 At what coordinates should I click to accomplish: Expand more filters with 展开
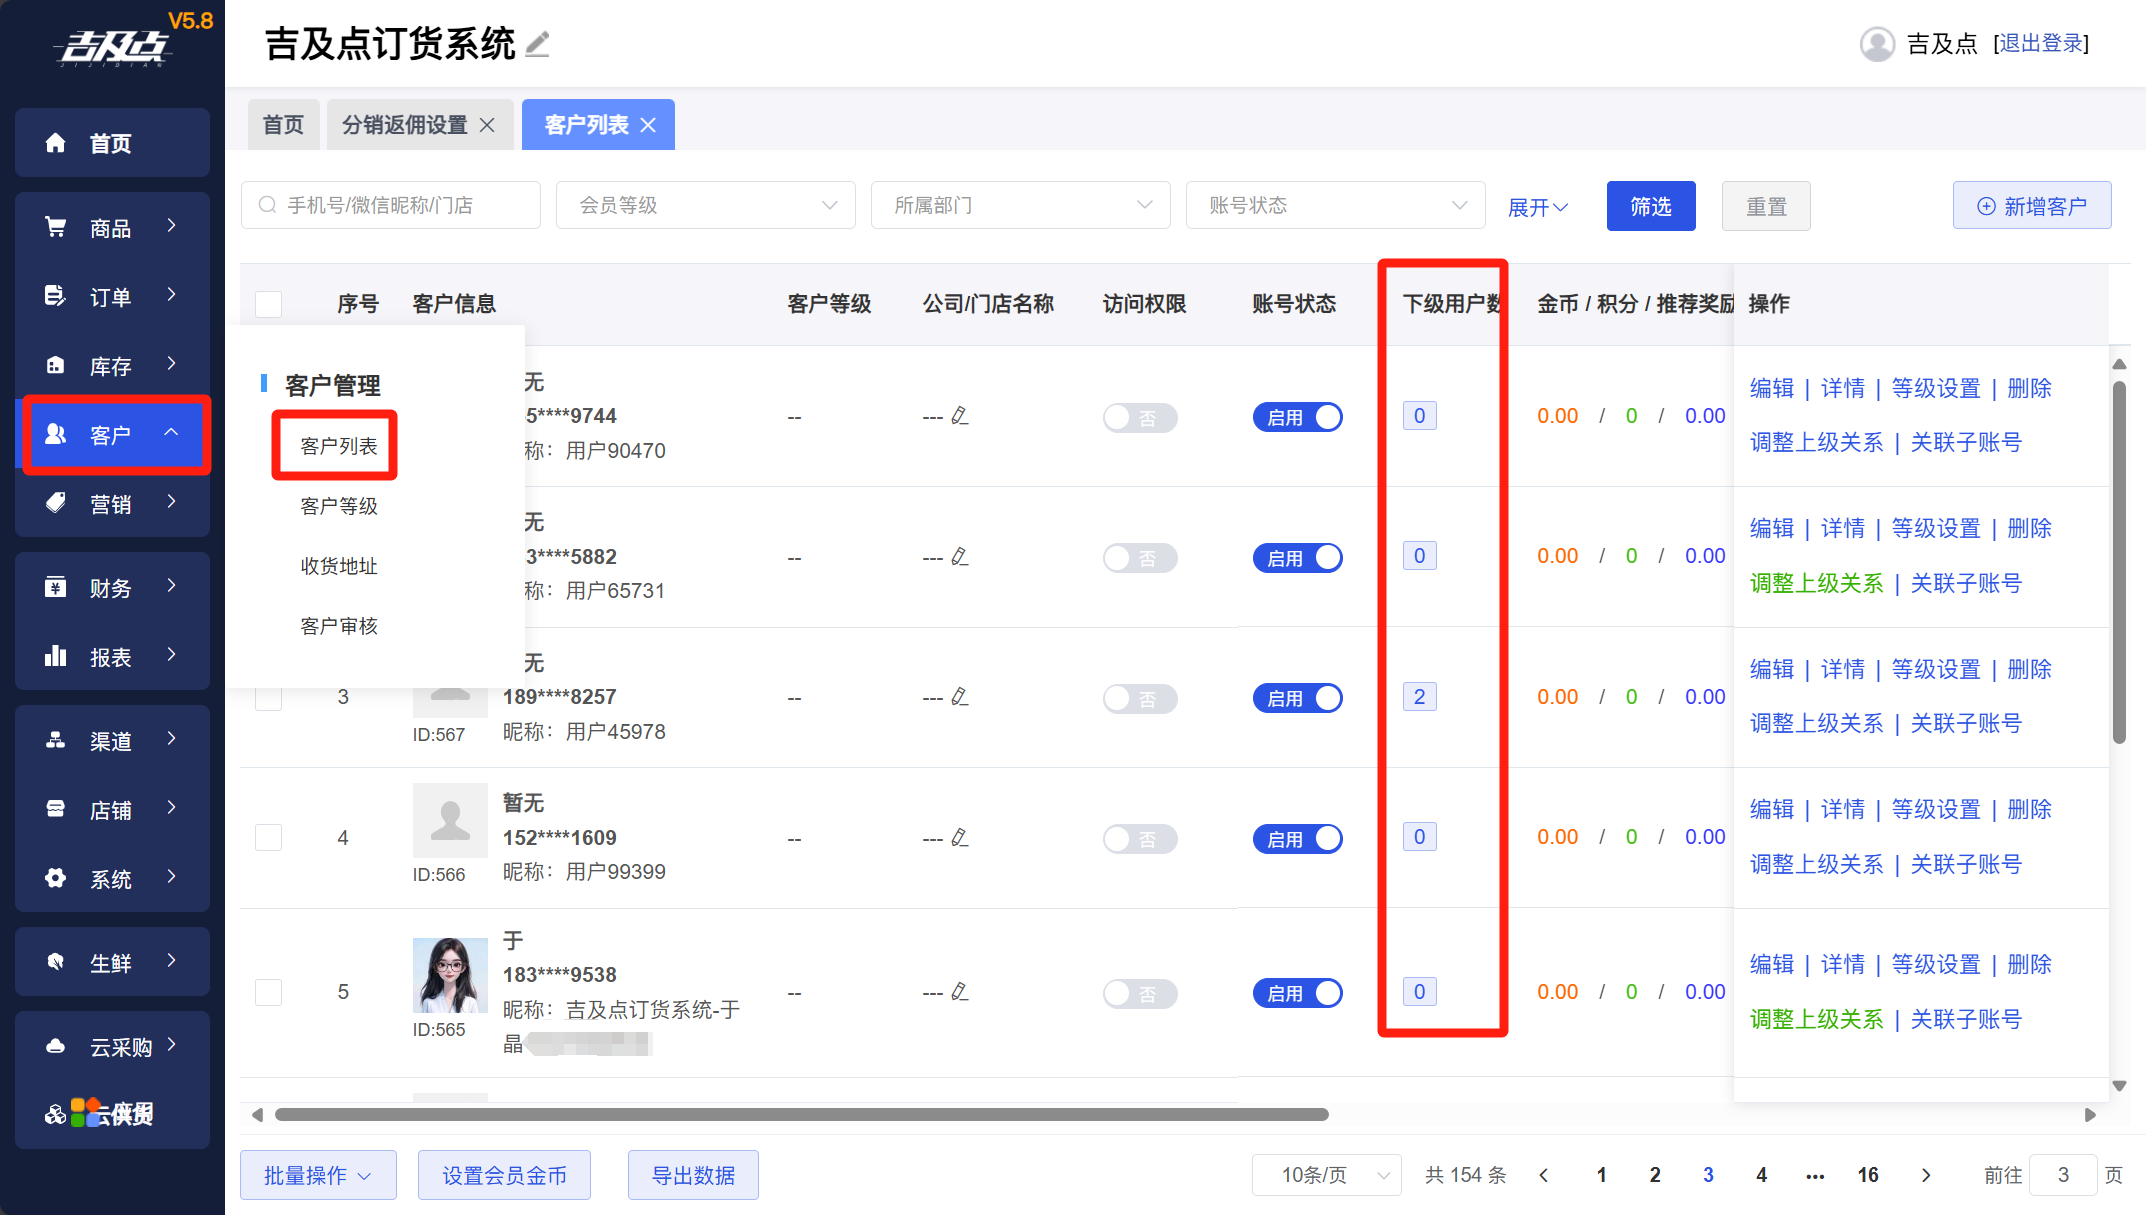1537,207
